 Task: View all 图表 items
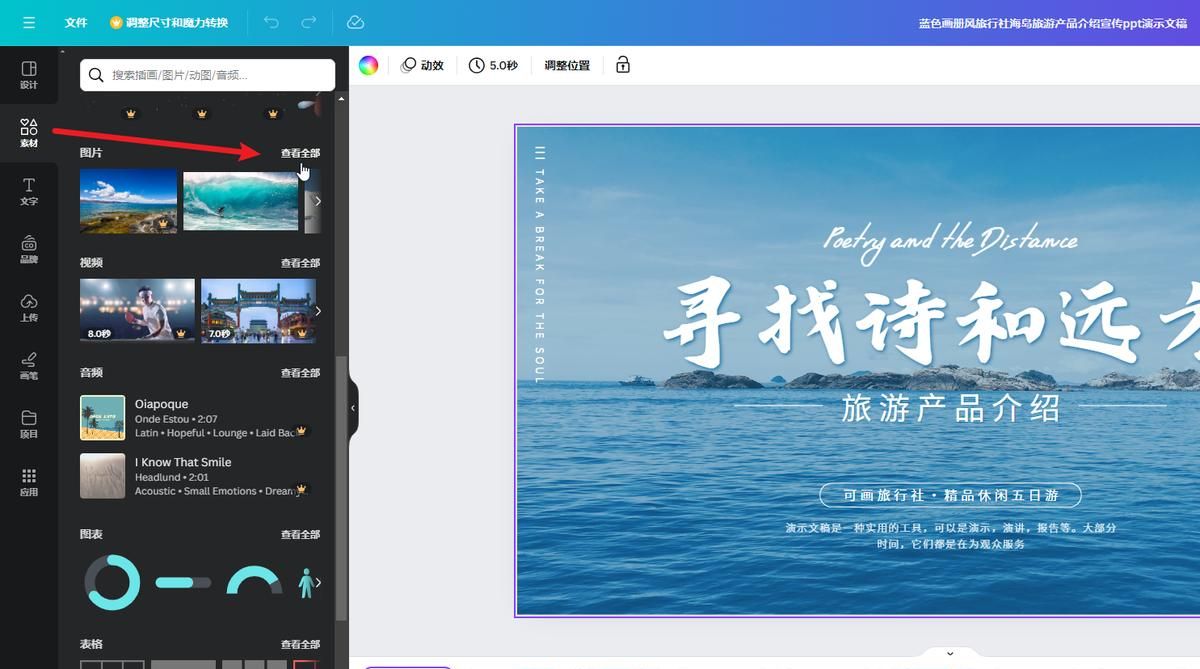[x=300, y=535]
